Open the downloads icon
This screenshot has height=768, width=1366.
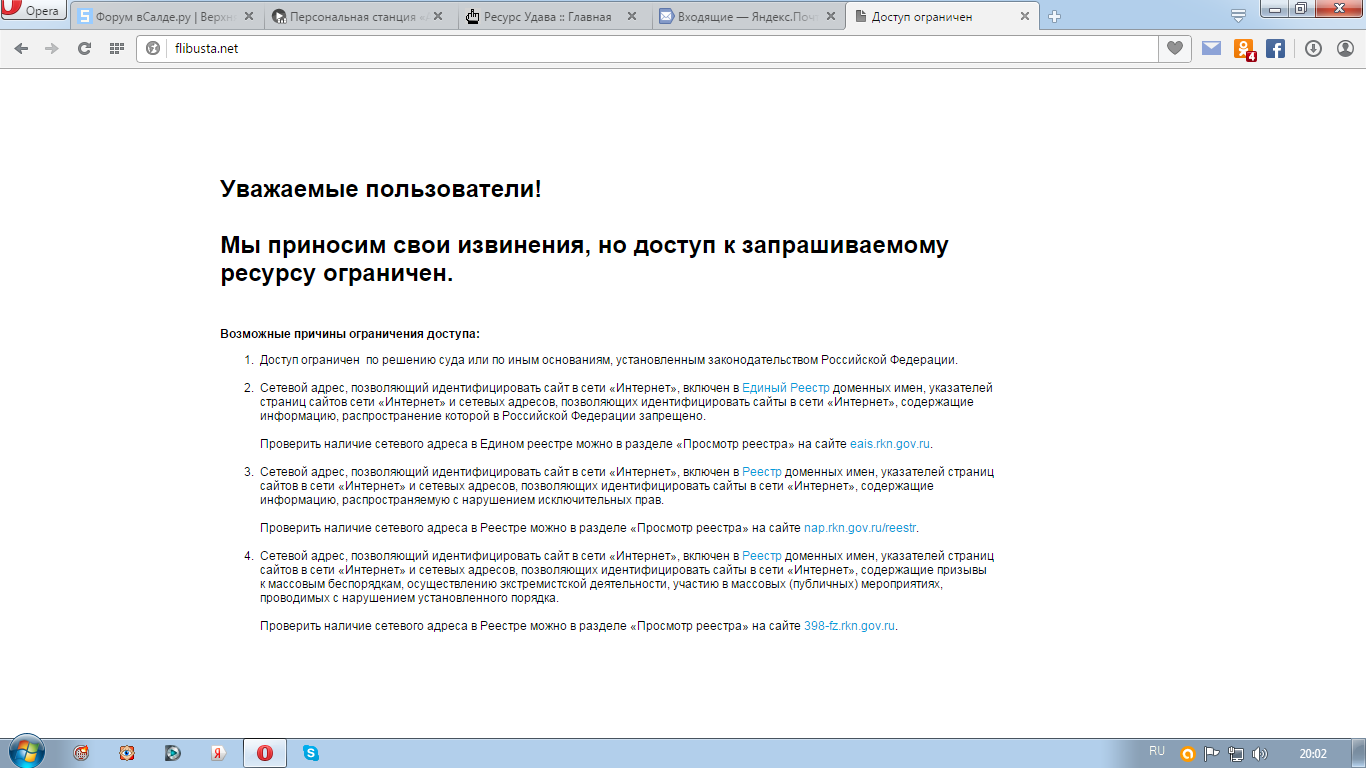point(1313,48)
